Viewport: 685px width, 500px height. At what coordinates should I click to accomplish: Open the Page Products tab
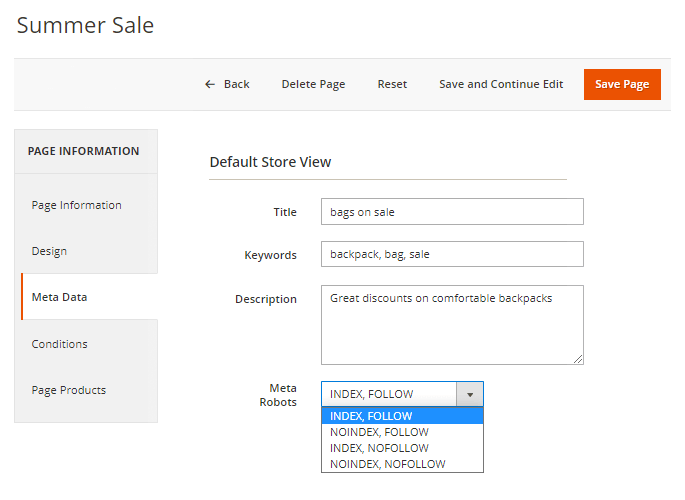tap(69, 390)
